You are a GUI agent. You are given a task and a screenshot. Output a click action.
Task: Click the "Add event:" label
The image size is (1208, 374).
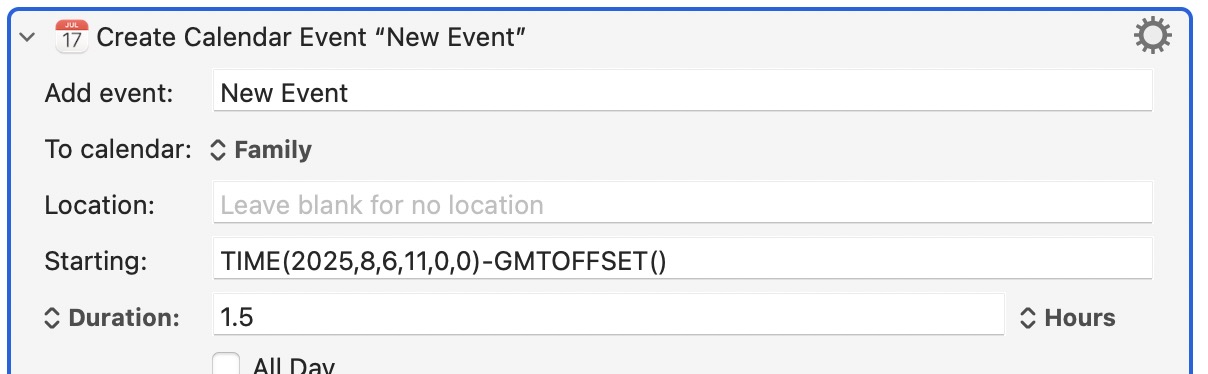click(x=109, y=94)
